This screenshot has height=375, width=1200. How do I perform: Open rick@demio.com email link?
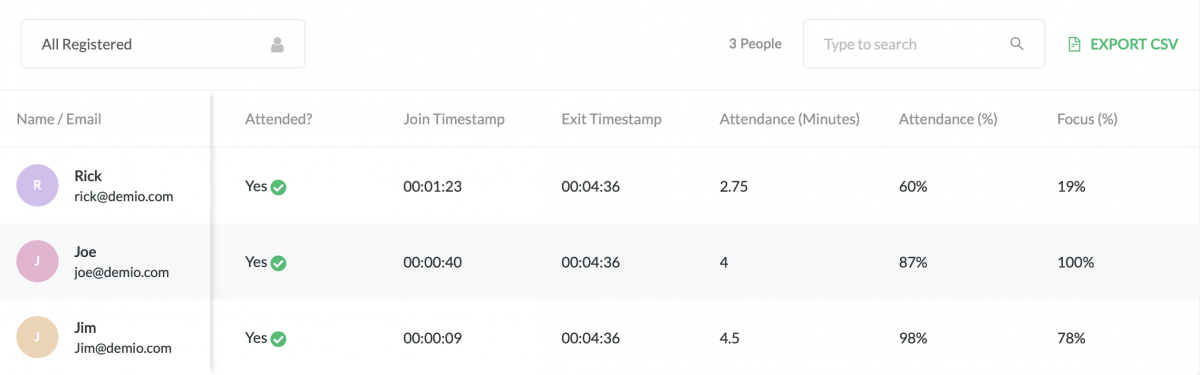pyautogui.click(x=124, y=197)
